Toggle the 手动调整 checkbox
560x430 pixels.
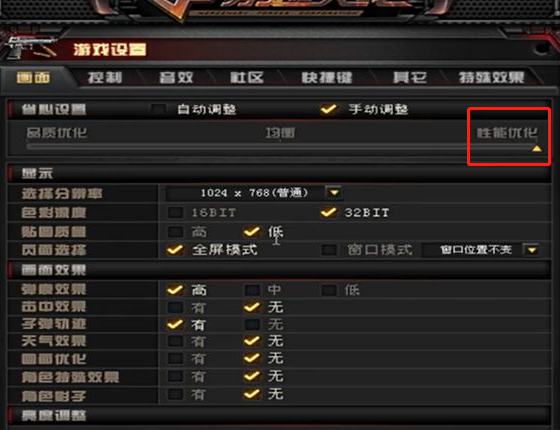click(x=328, y=109)
